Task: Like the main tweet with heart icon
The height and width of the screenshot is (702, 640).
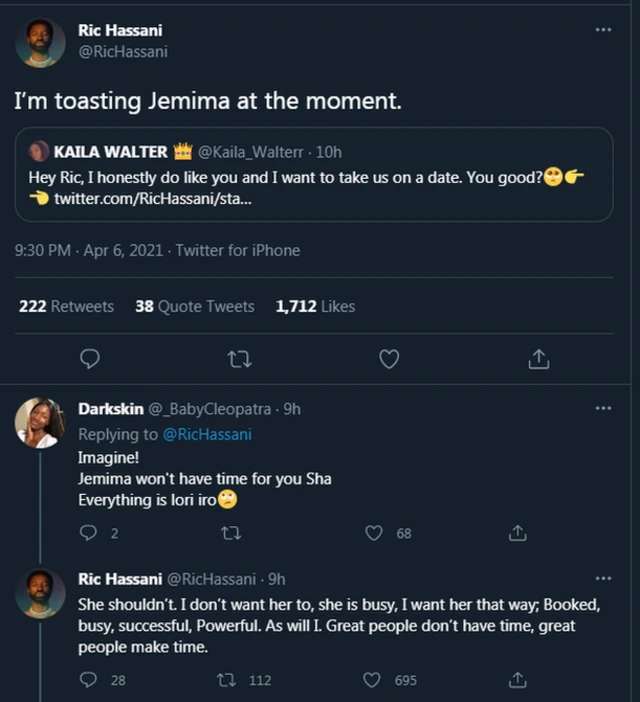Action: pyautogui.click(x=389, y=358)
